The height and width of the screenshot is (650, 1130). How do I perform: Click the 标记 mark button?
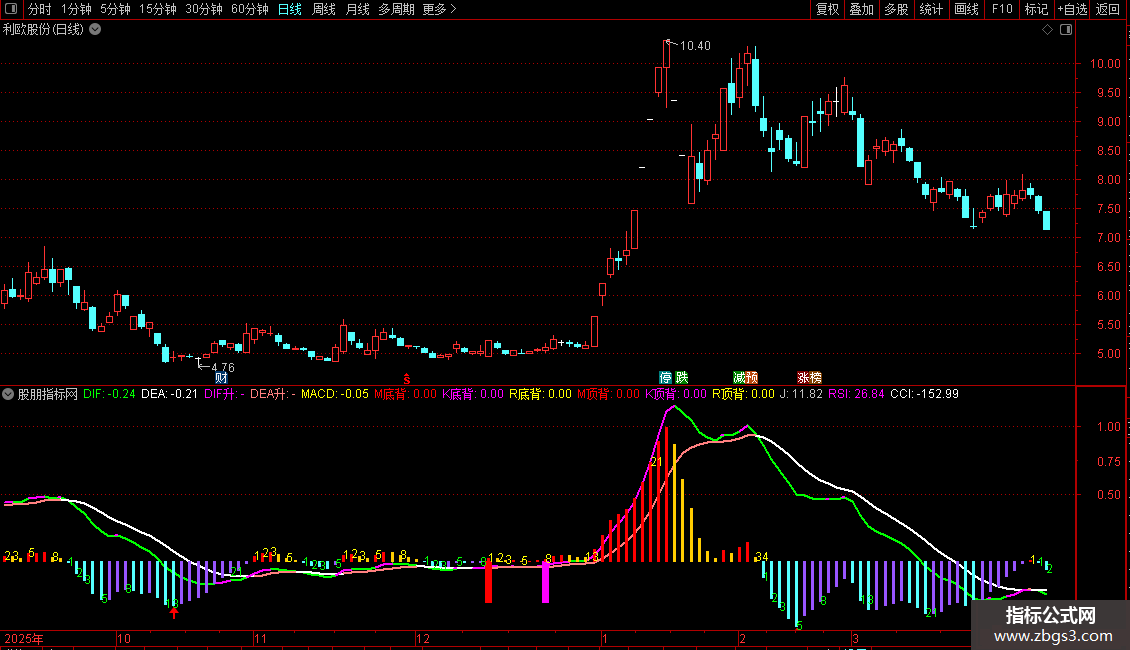point(1036,9)
